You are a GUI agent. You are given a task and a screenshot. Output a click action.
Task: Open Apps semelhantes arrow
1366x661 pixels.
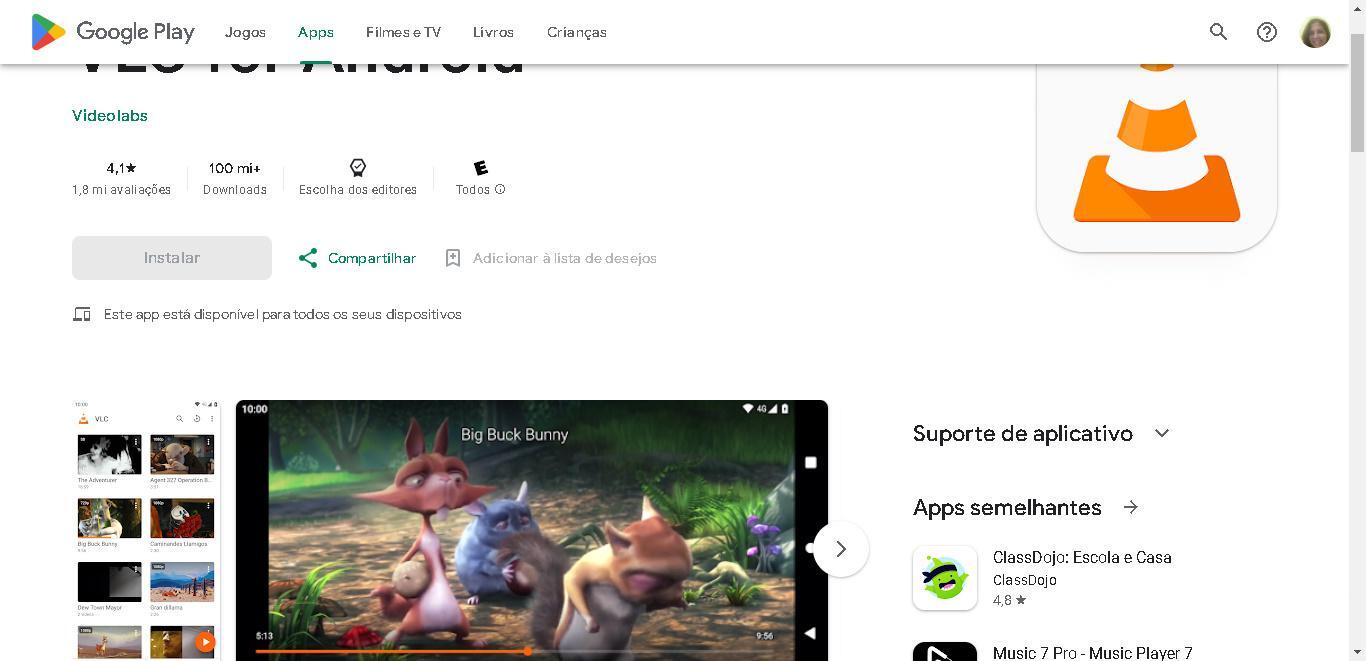[1130, 507]
